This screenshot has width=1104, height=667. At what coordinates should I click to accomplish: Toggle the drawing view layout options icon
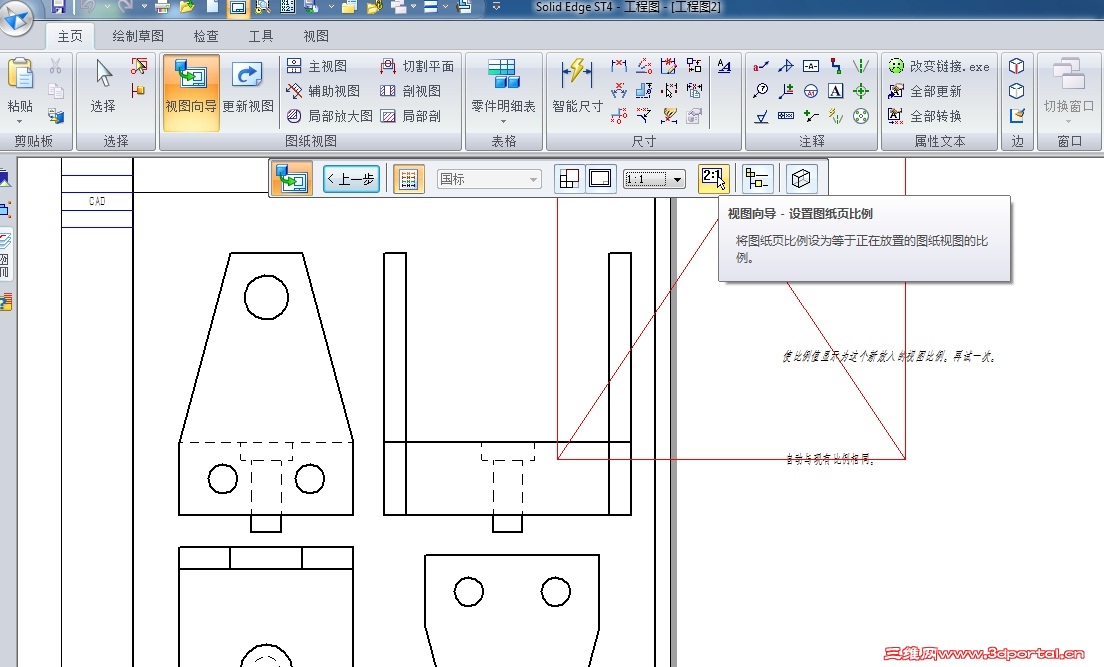click(408, 179)
